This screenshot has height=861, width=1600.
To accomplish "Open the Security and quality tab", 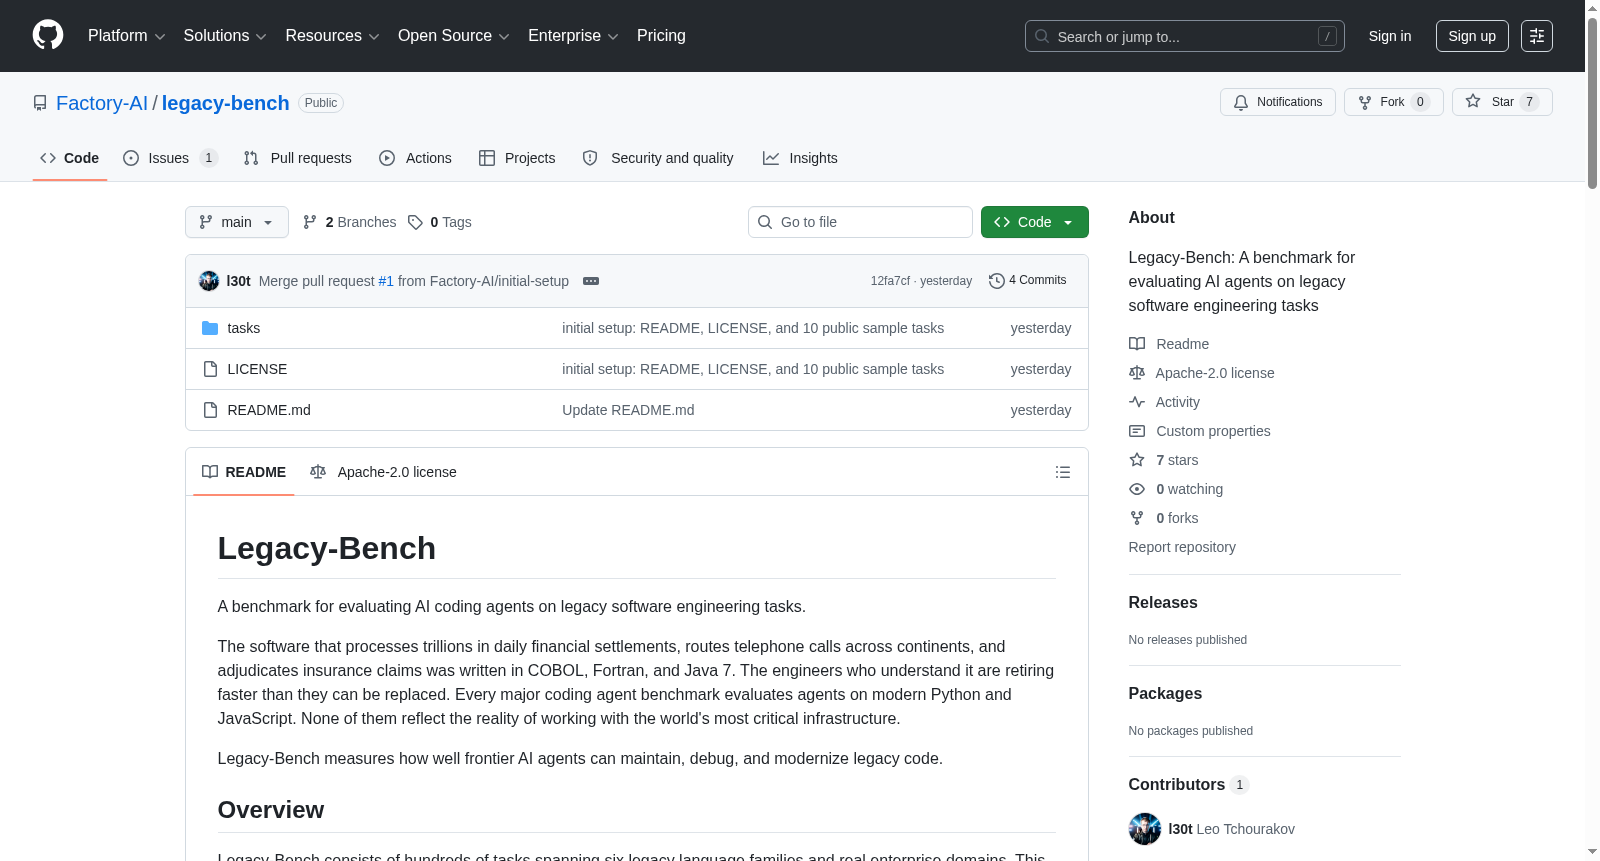I will pos(659,158).
